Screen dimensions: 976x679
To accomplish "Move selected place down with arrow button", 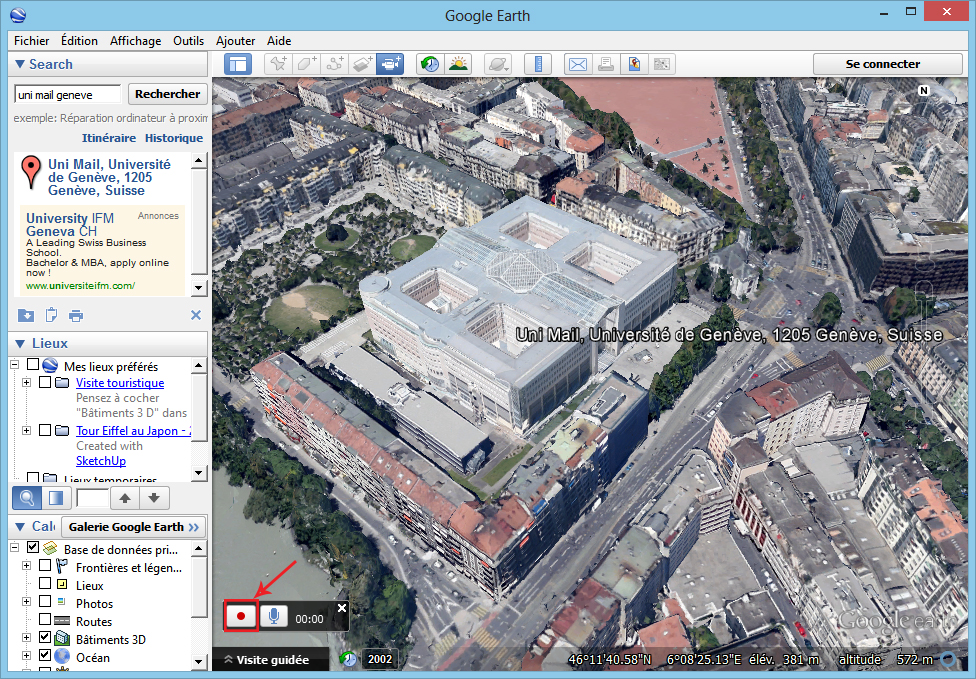I will click(154, 498).
